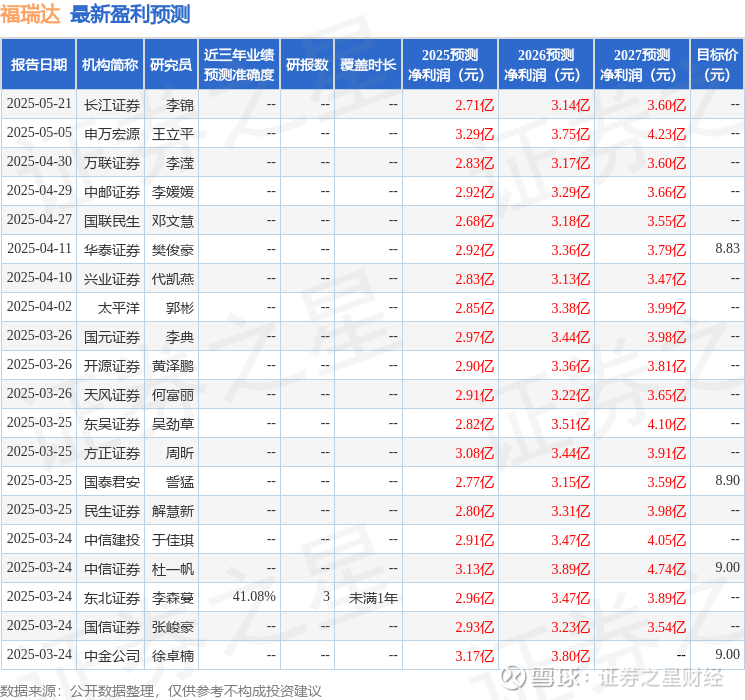This screenshot has width=745, height=700.
Task: Click the 中金公司 institution cell
Action: pyautogui.click(x=112, y=656)
